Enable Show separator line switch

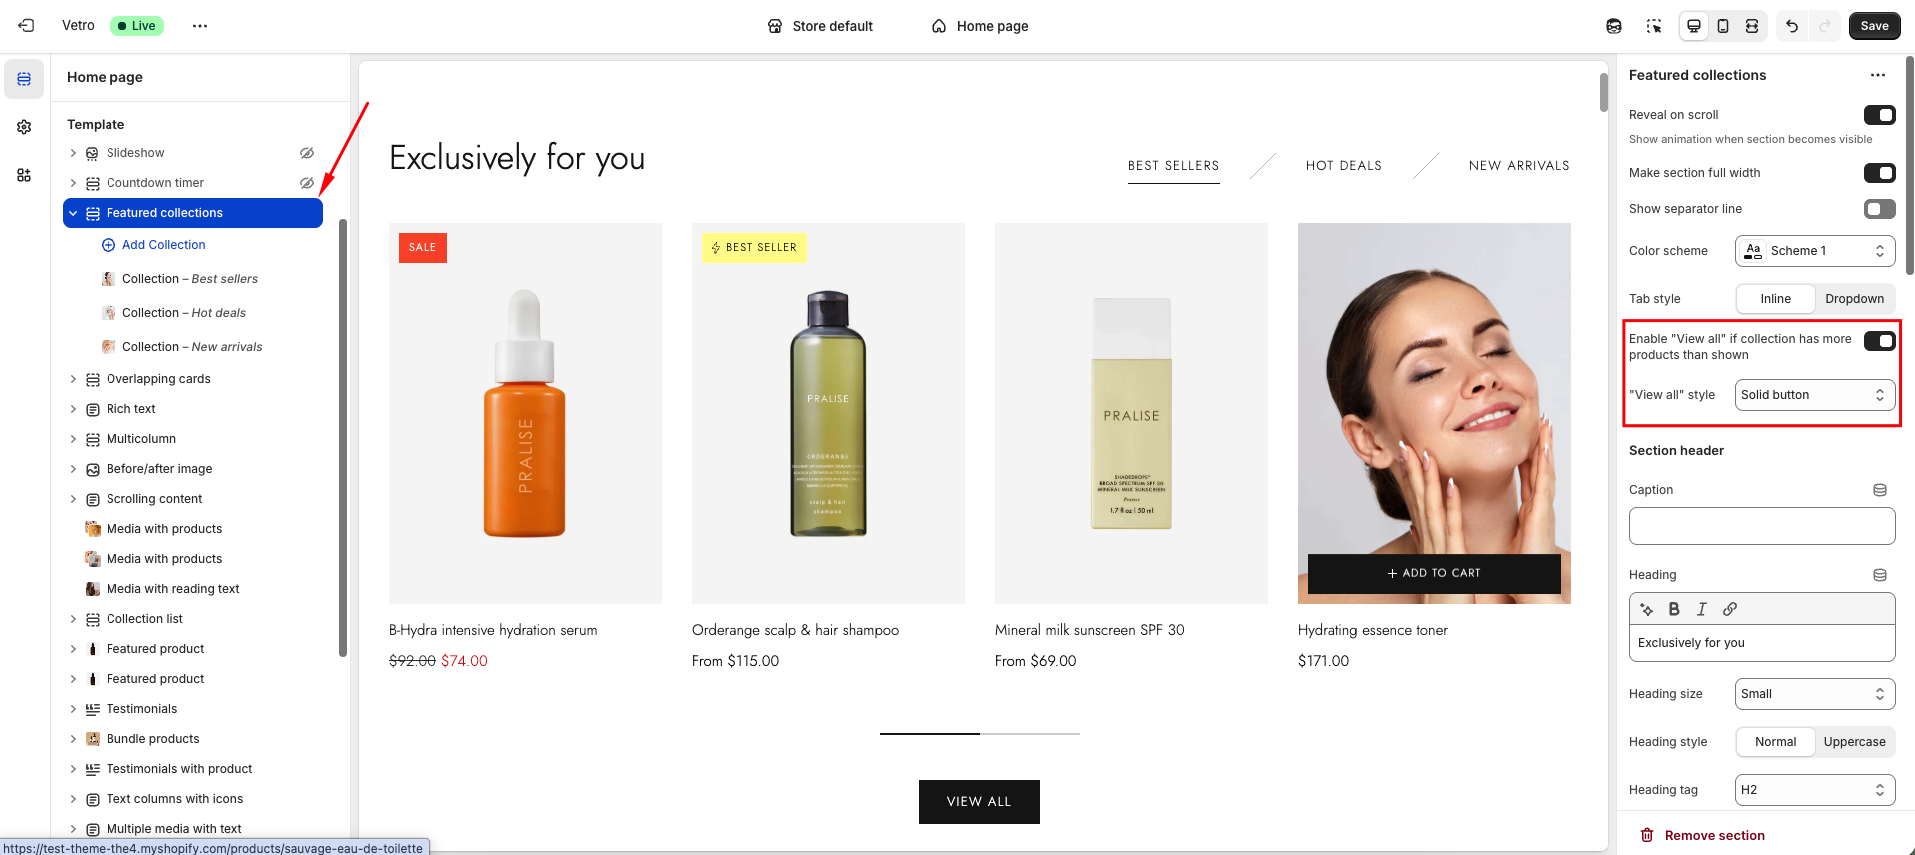pyautogui.click(x=1880, y=209)
